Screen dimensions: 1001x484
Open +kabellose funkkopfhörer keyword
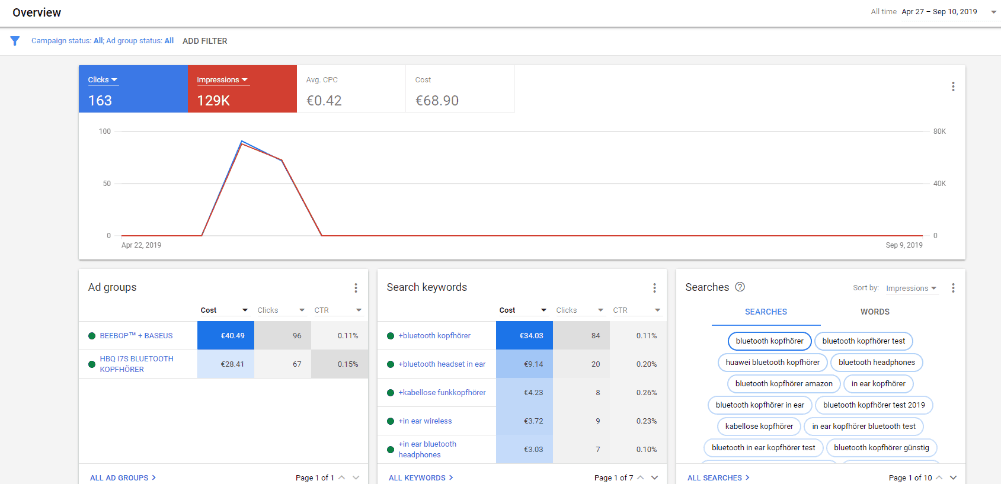point(442,393)
